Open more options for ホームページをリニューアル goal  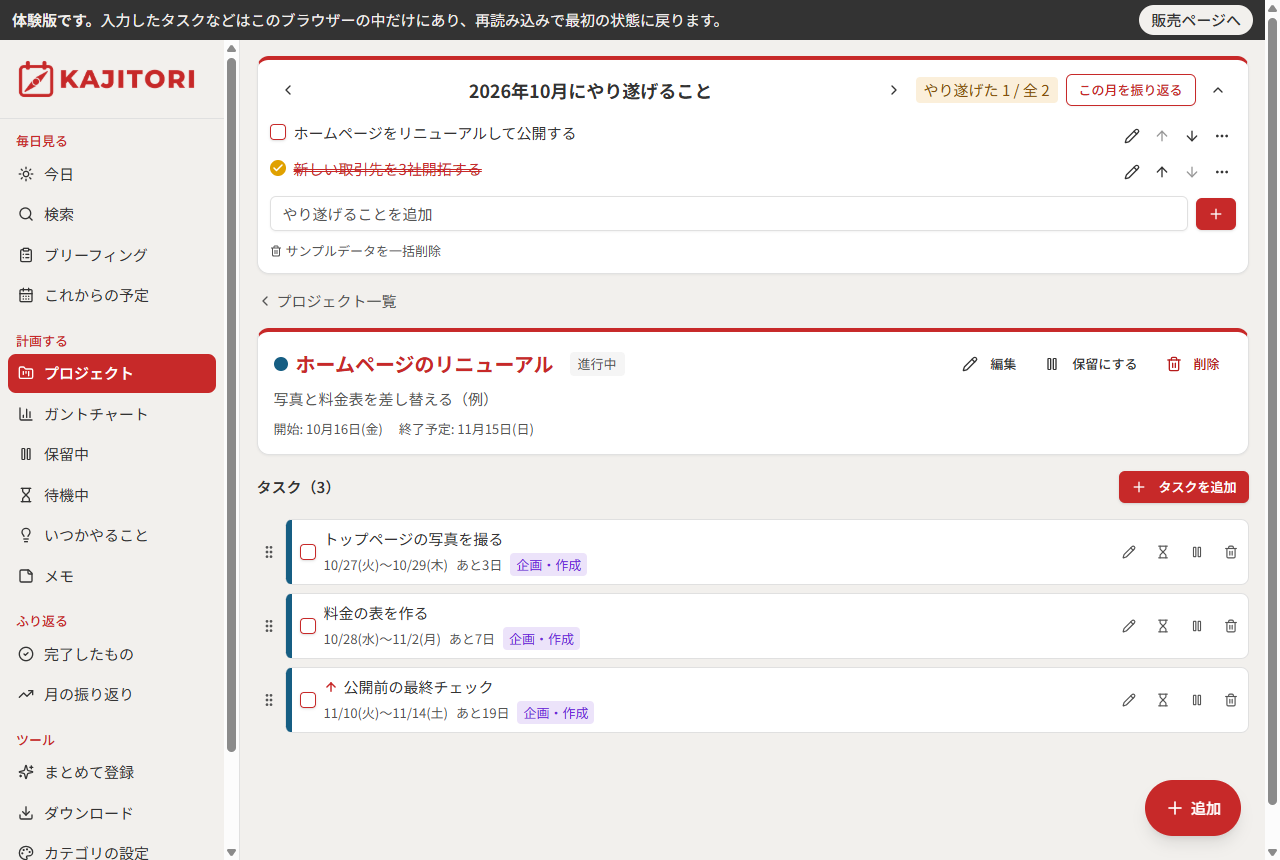click(1222, 136)
